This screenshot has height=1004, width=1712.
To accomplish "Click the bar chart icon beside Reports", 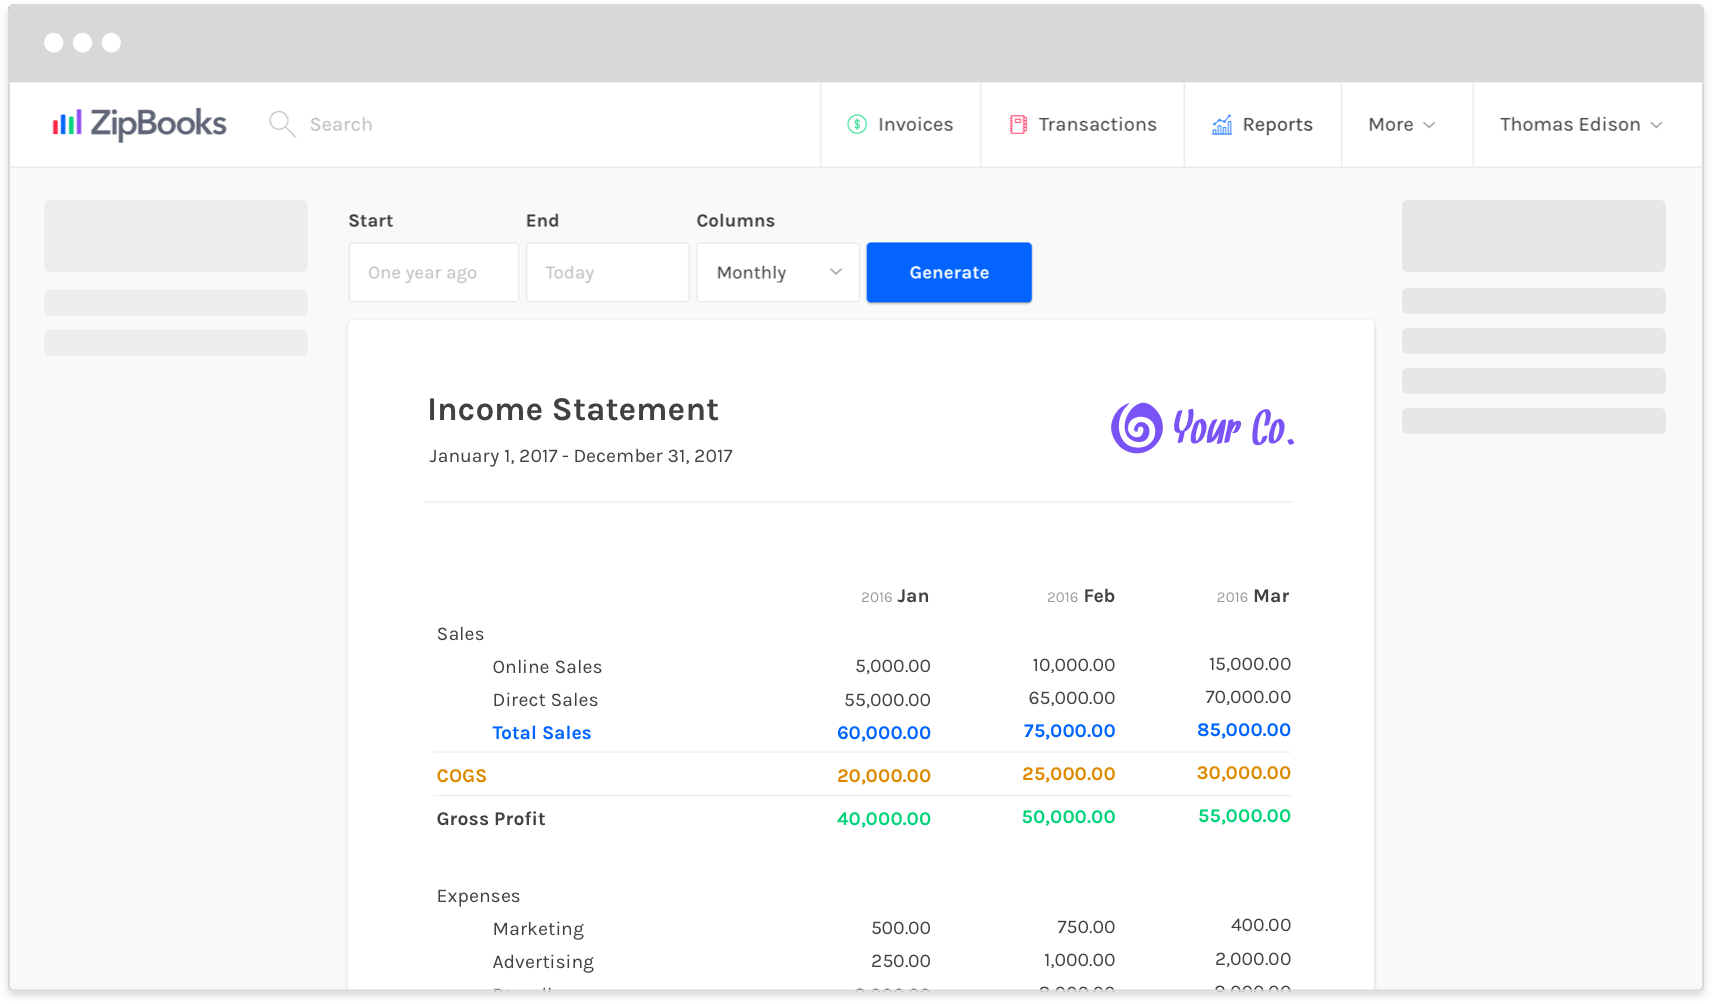I will (1221, 124).
